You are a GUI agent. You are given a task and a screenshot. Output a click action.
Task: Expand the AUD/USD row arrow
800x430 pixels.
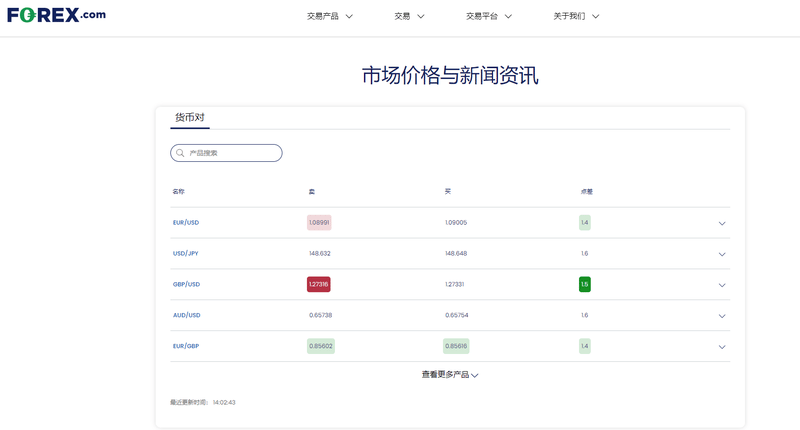[722, 316]
